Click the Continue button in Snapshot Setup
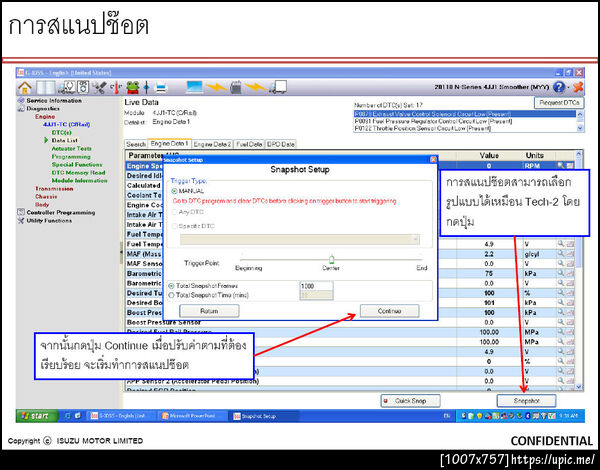 [x=390, y=311]
